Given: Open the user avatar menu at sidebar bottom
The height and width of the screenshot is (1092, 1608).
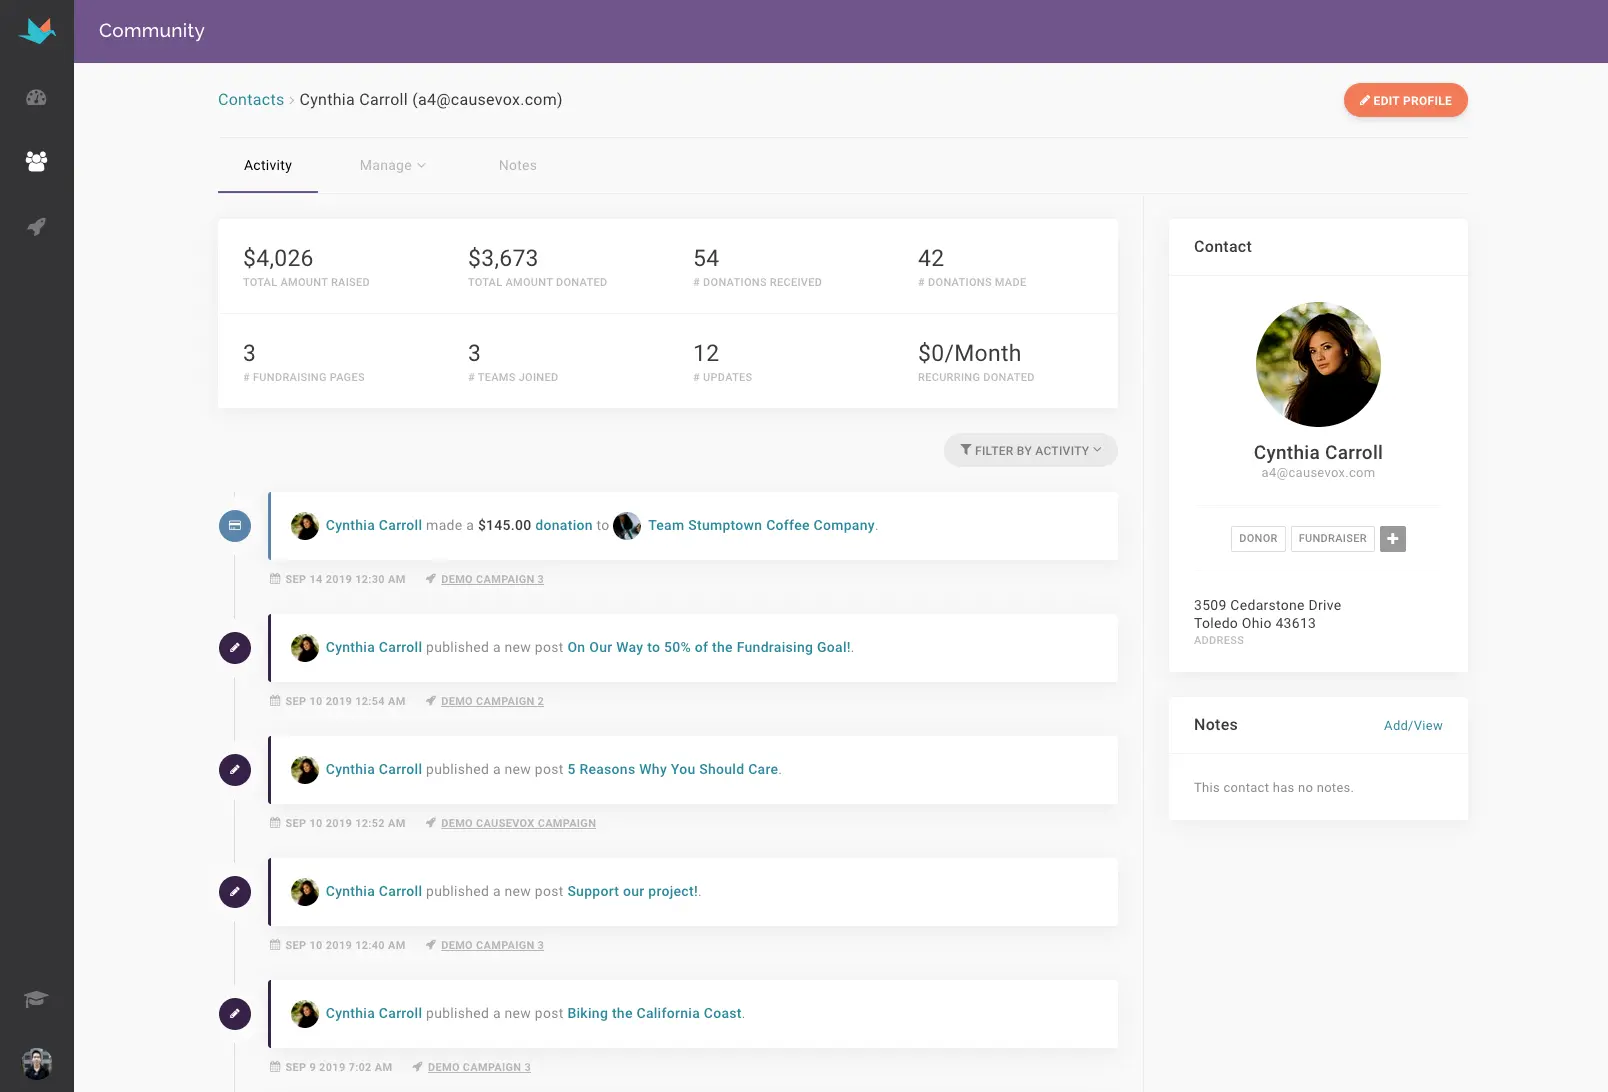Looking at the screenshot, I should [x=36, y=1063].
